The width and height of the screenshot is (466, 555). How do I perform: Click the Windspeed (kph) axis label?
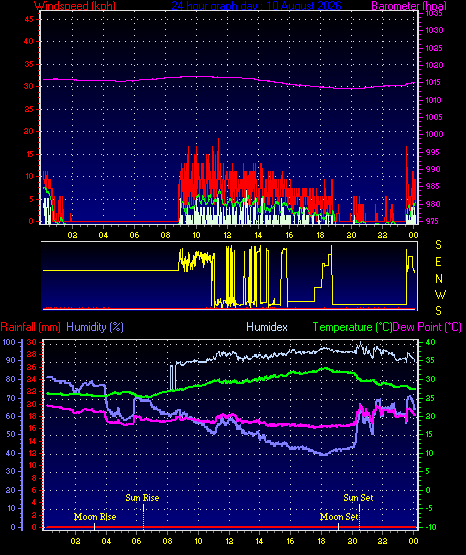75,5
